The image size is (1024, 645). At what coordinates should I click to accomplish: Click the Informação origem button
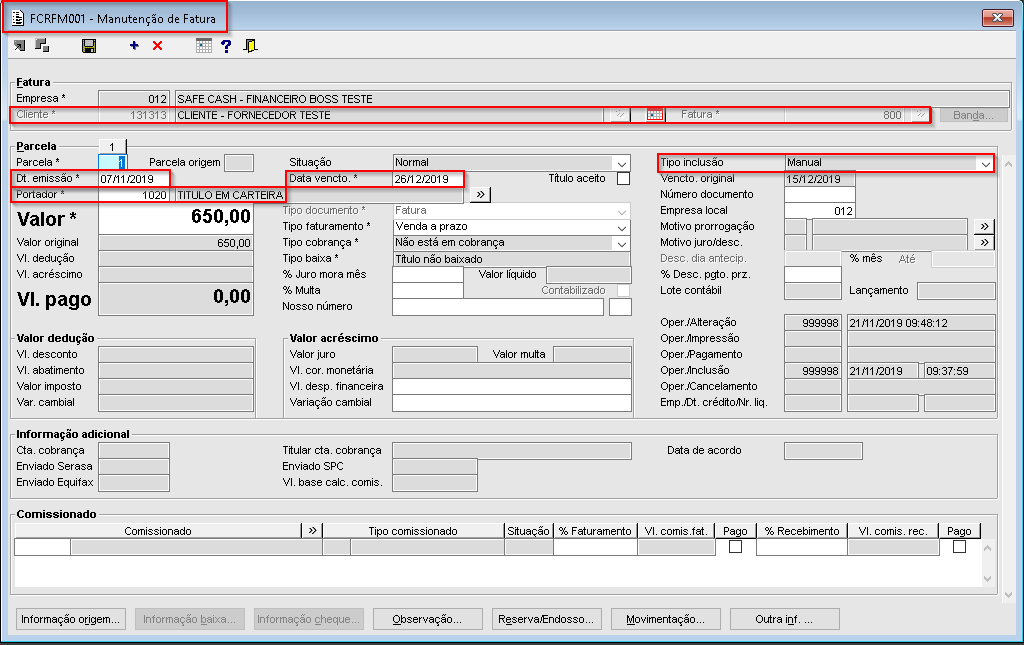[71, 619]
